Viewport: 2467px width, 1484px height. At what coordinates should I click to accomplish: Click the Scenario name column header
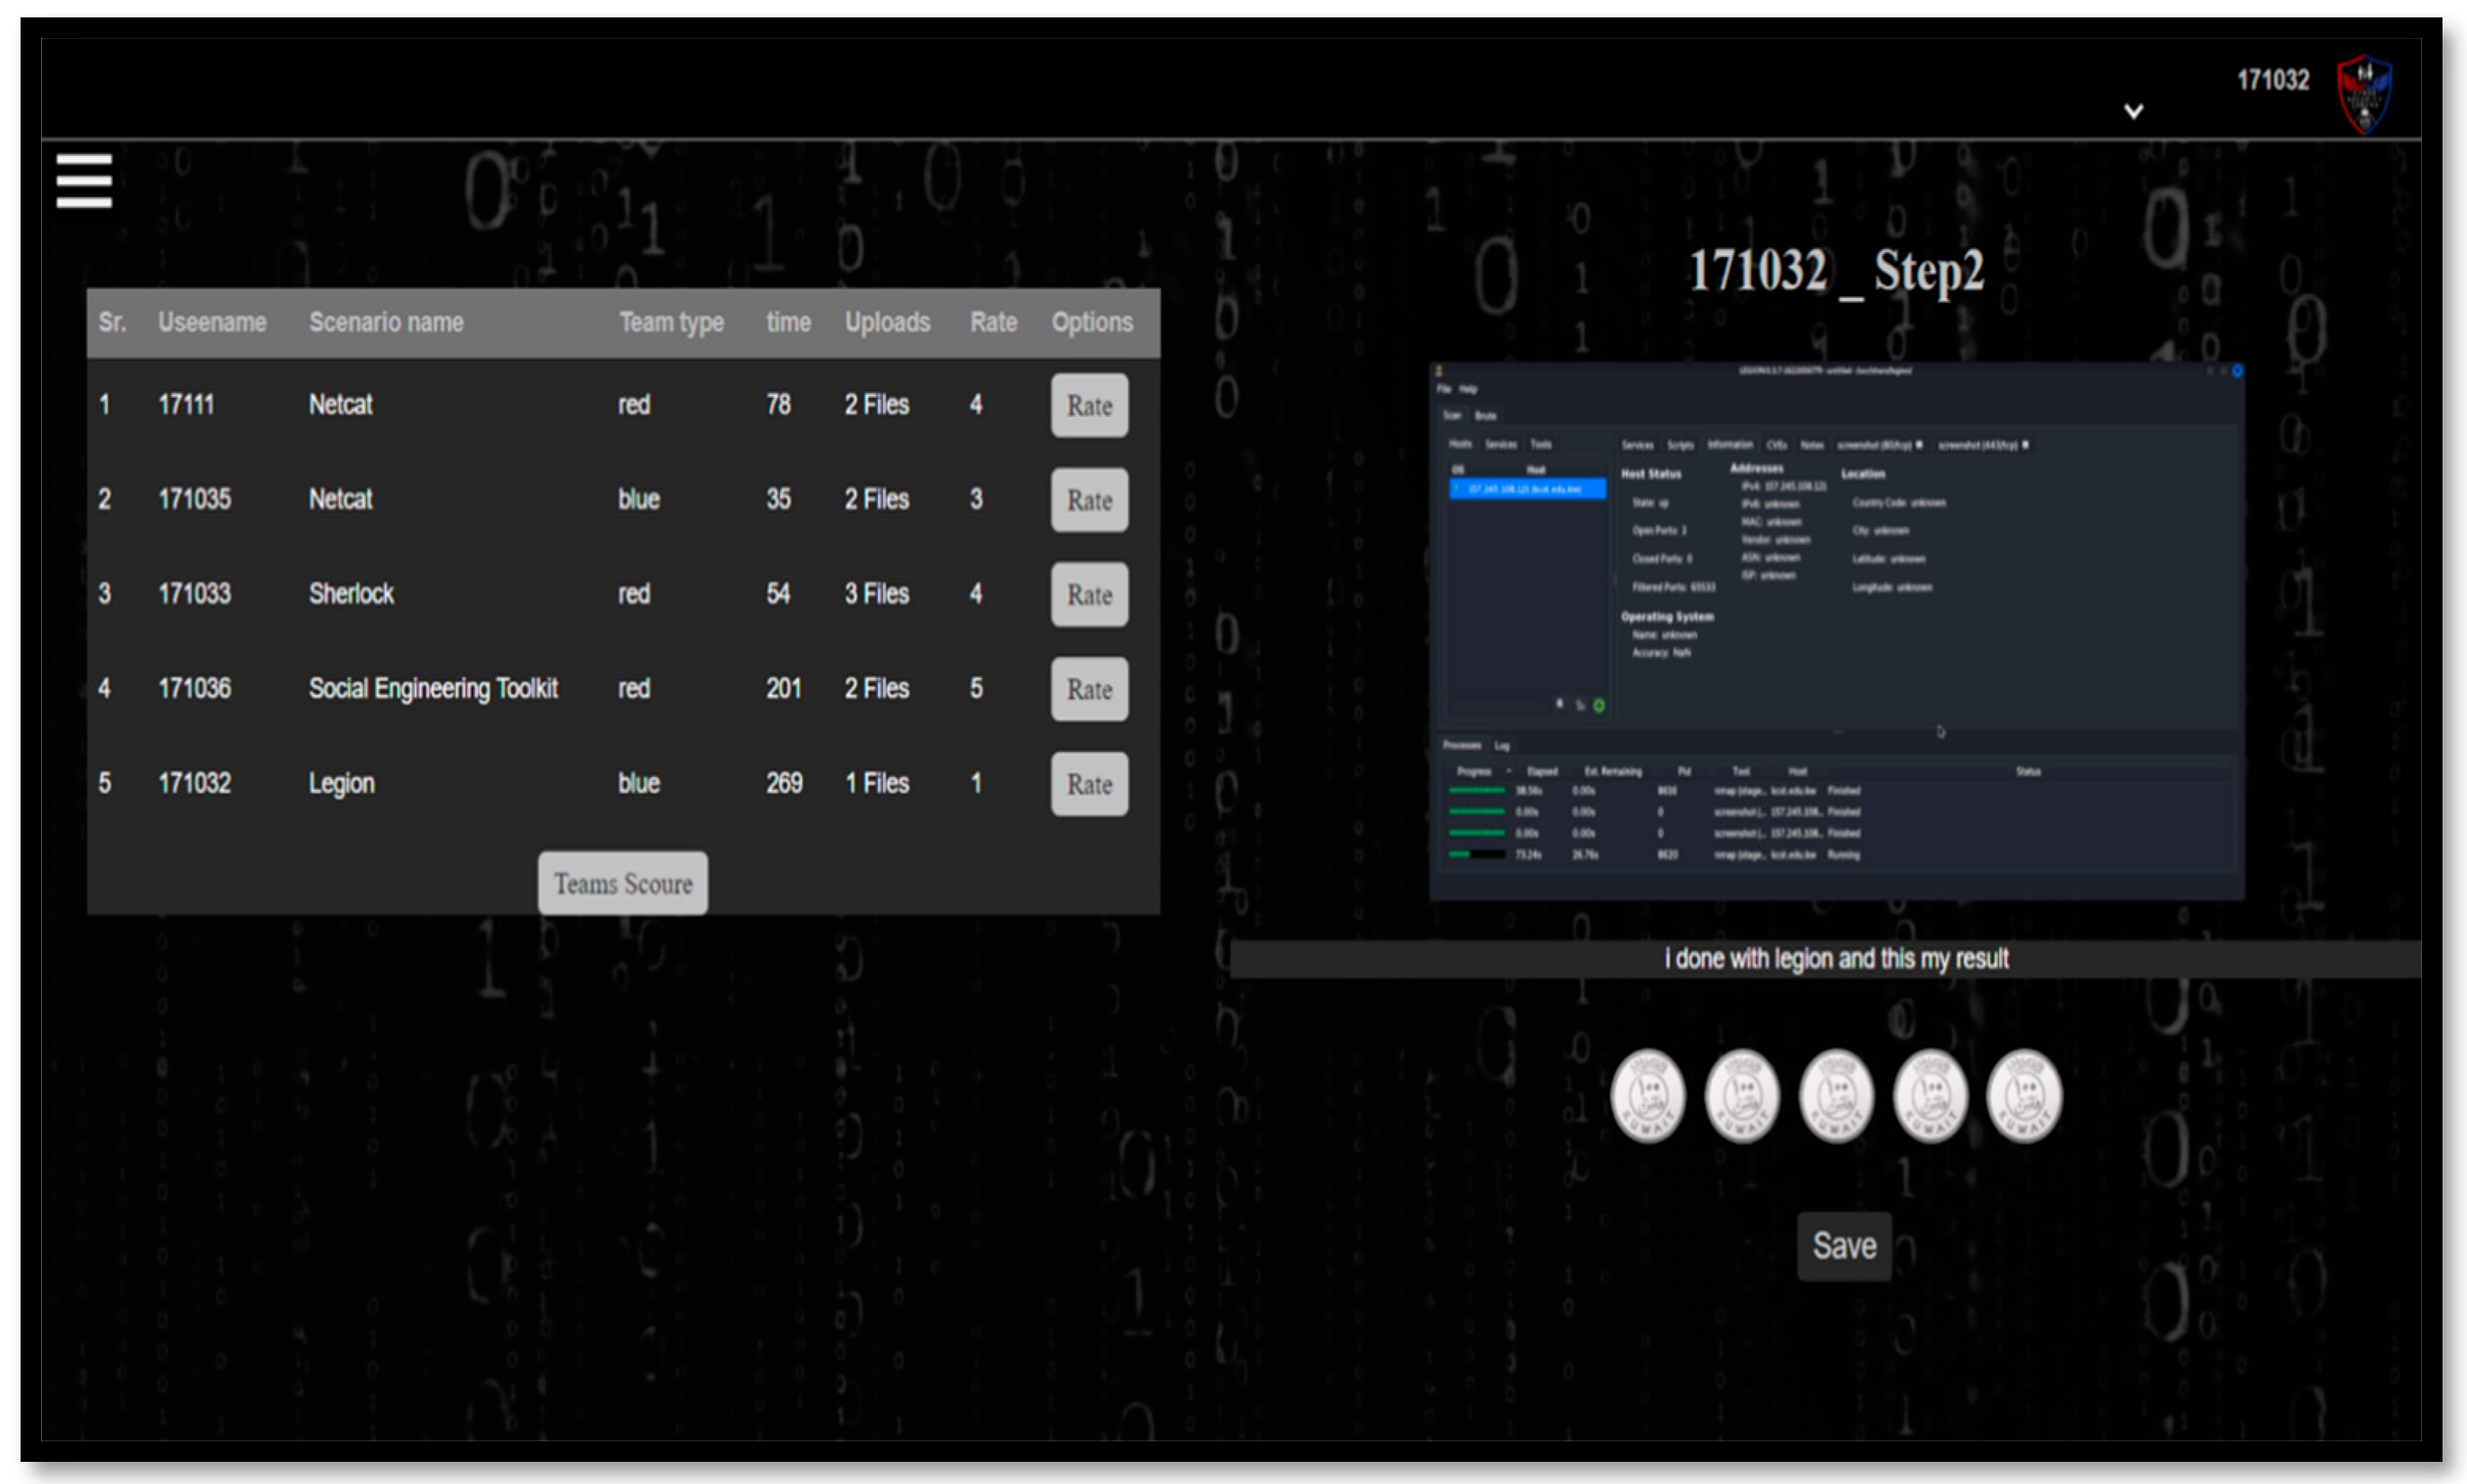click(x=385, y=322)
